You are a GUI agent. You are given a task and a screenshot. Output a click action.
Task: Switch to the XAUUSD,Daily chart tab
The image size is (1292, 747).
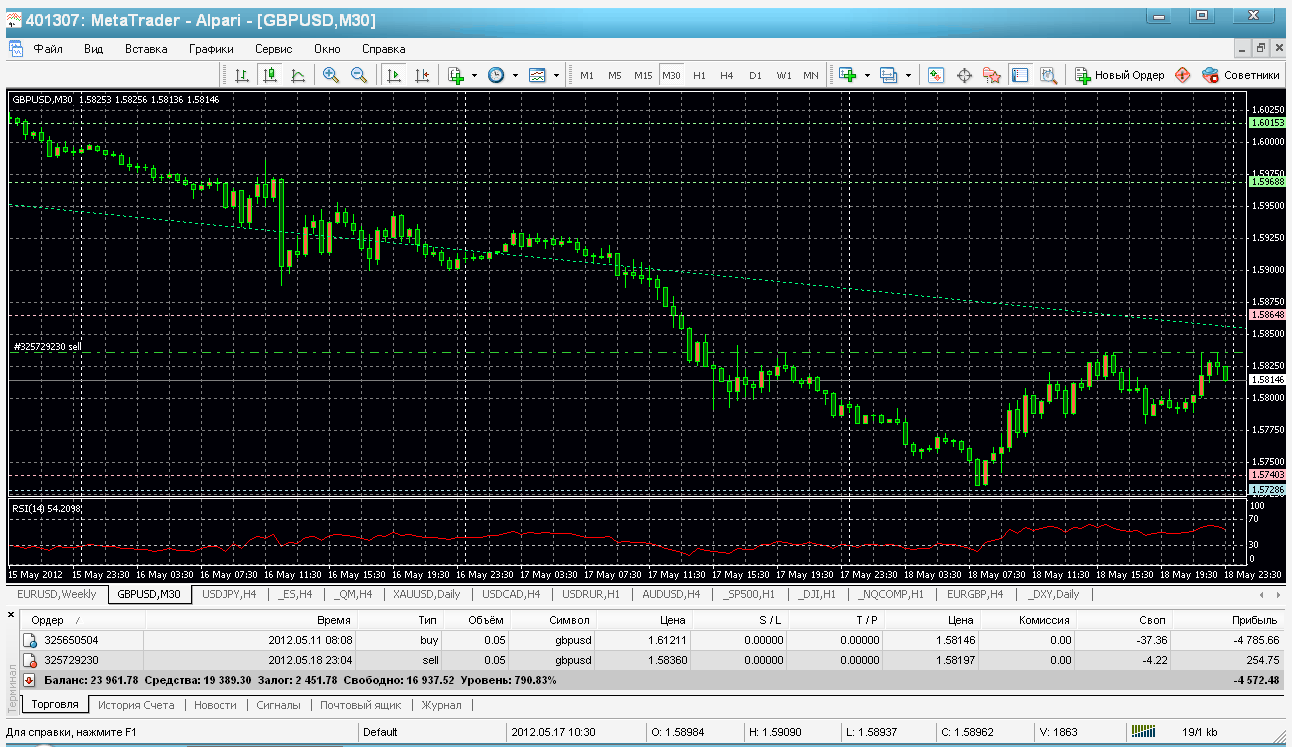[x=426, y=594]
